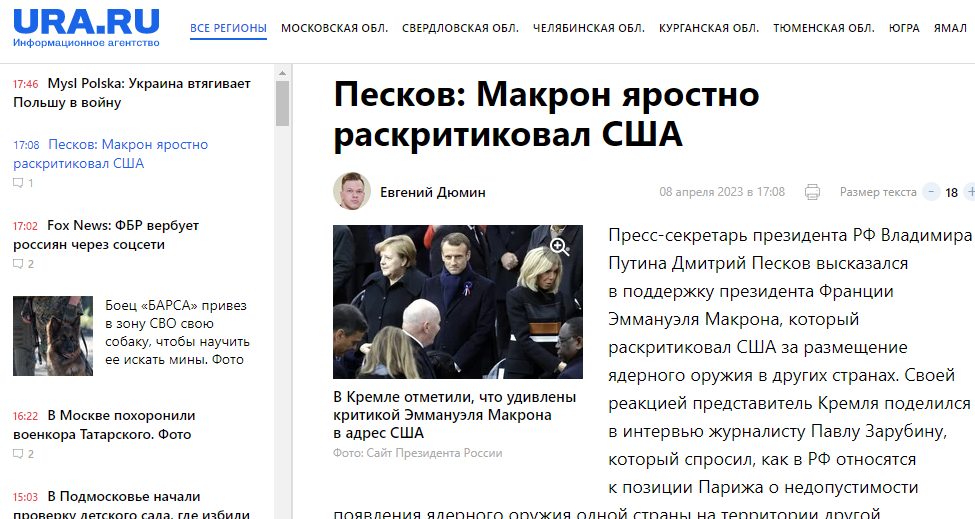Click the sidebar scrollbar up arrow
Screen dimensions: 975x519
pyautogui.click(x=282, y=73)
